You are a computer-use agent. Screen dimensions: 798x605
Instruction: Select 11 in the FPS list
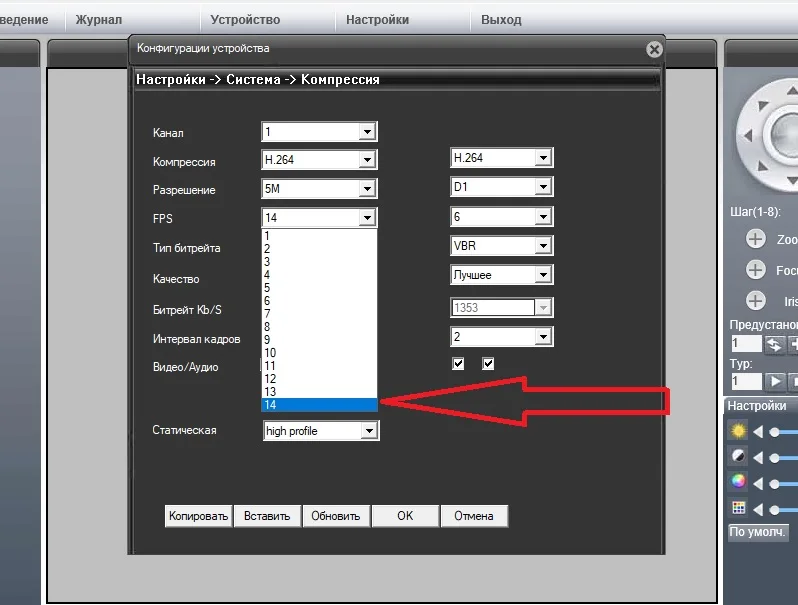319,365
